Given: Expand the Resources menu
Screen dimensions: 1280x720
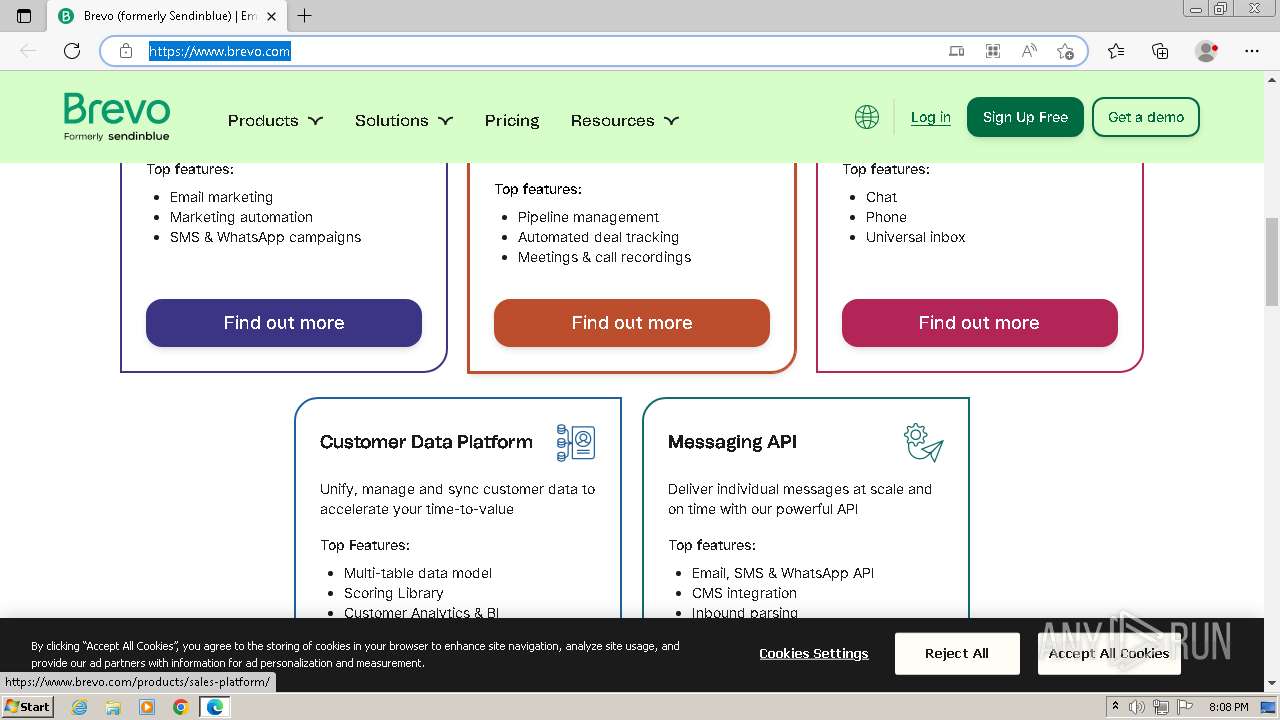Looking at the screenshot, I should pyautogui.click(x=625, y=120).
